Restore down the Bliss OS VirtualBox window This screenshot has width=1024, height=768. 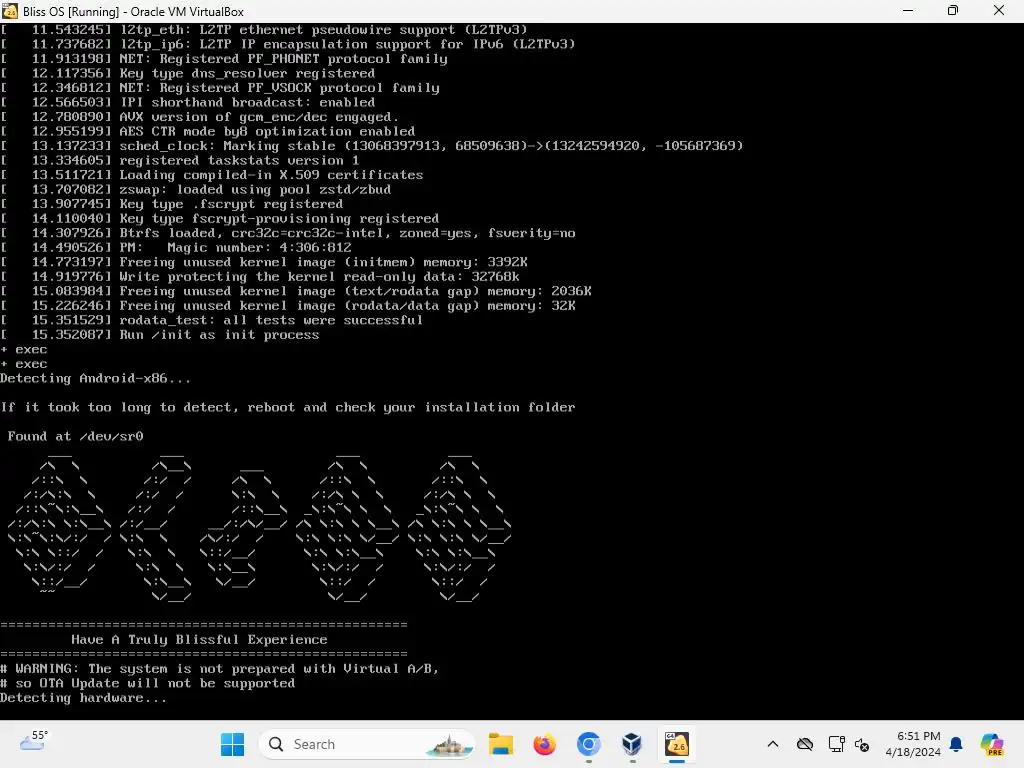[953, 11]
